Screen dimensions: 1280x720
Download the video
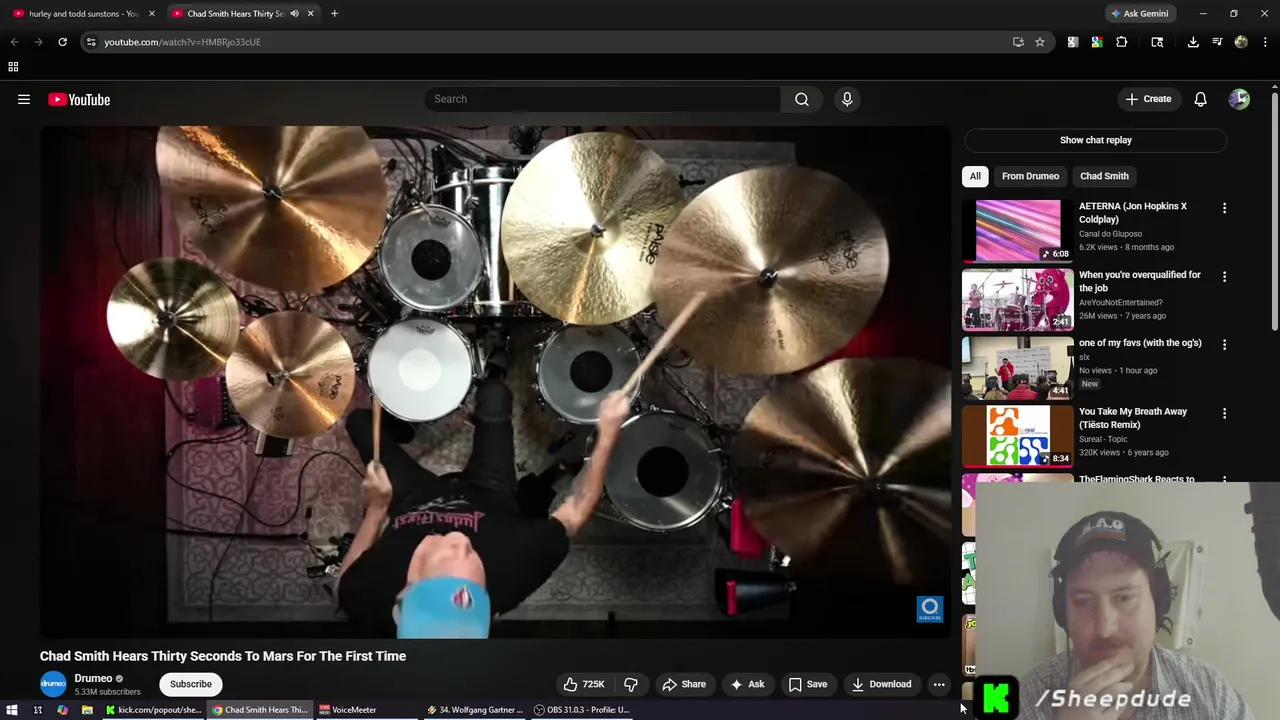881,684
